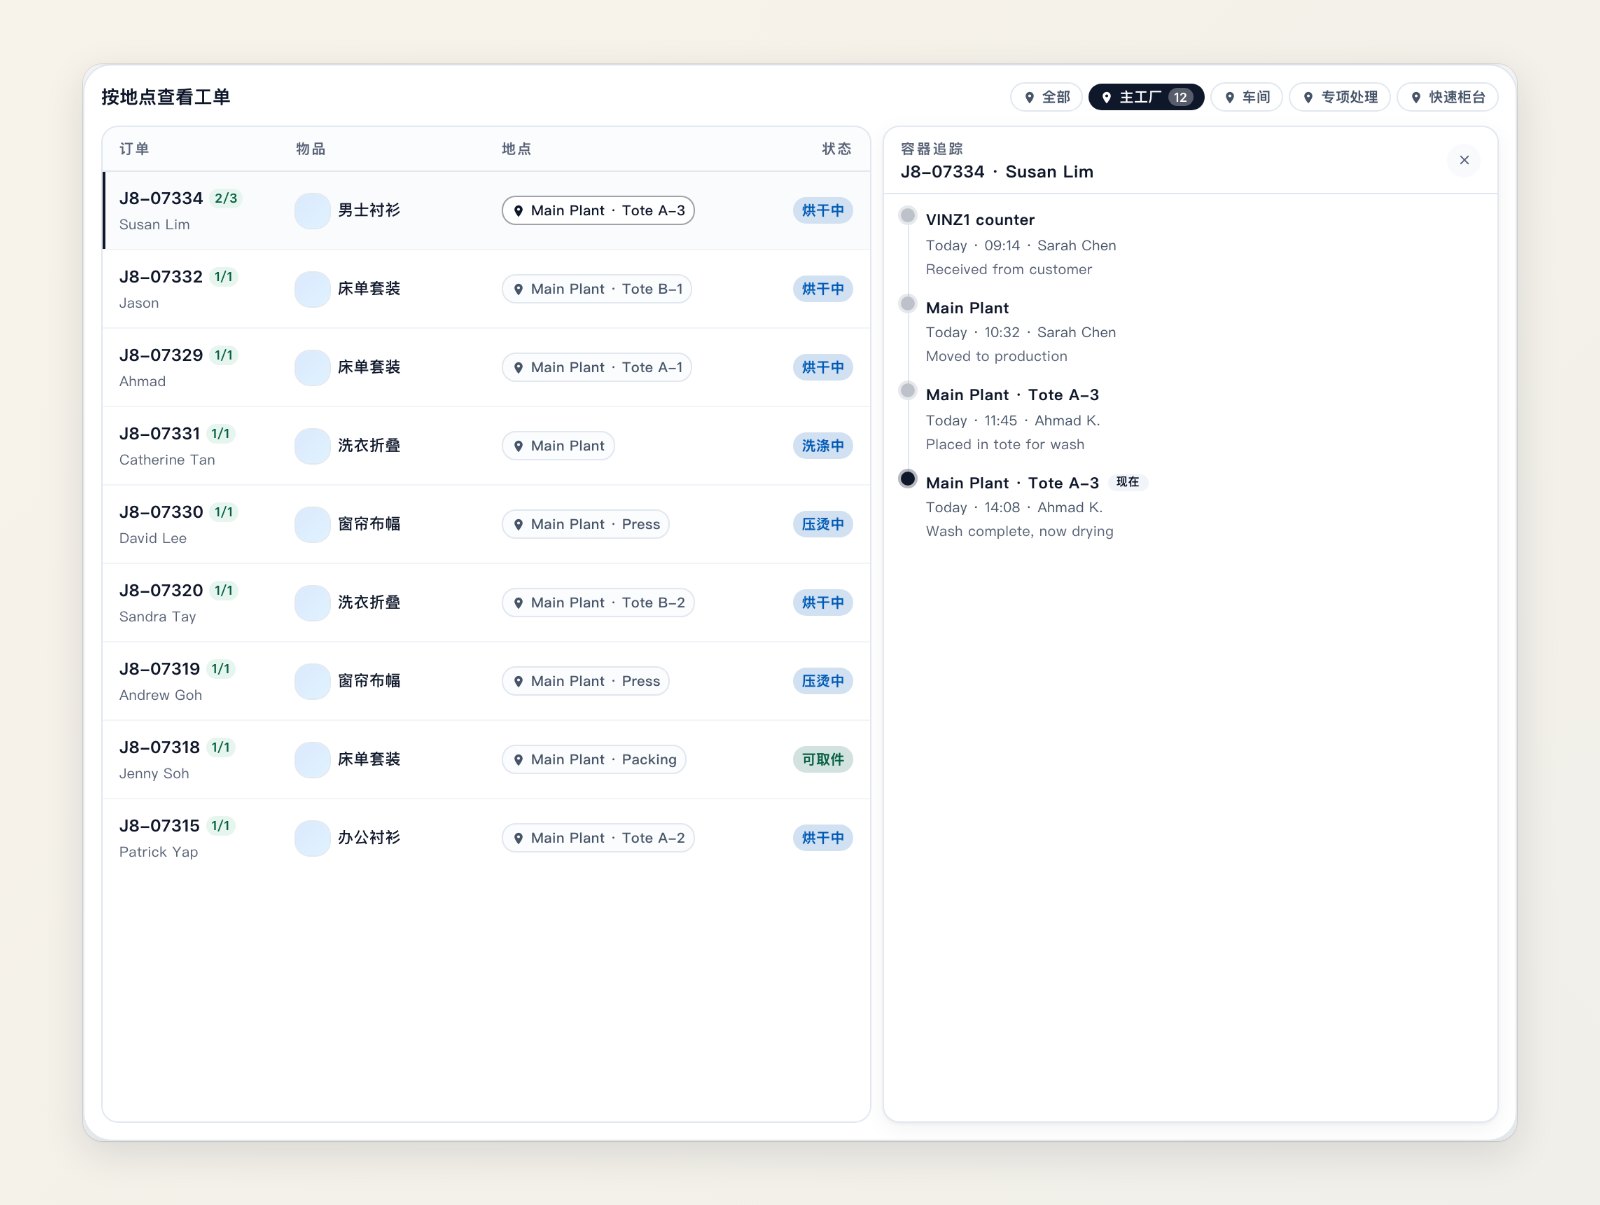The width and height of the screenshot is (1600, 1205).
Task: Click Press location chip for J8–07319
Action: point(586,681)
